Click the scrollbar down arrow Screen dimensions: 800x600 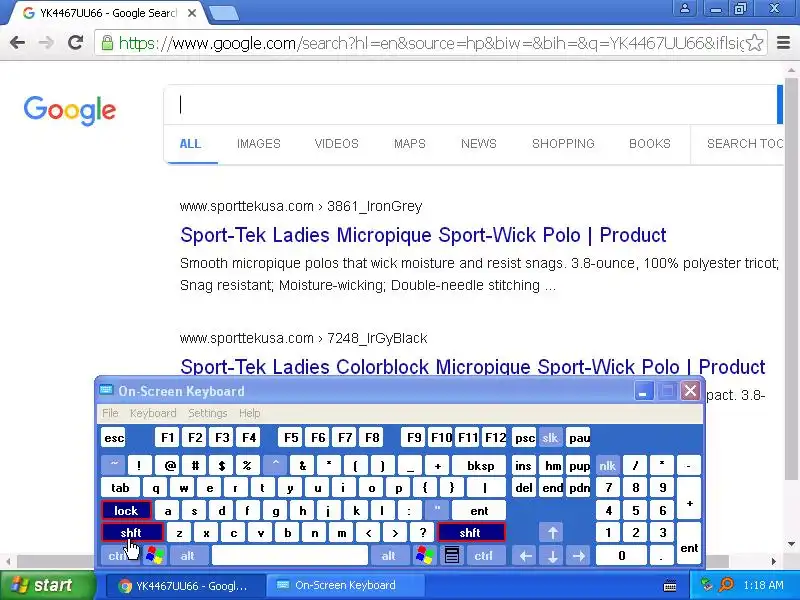[791, 544]
